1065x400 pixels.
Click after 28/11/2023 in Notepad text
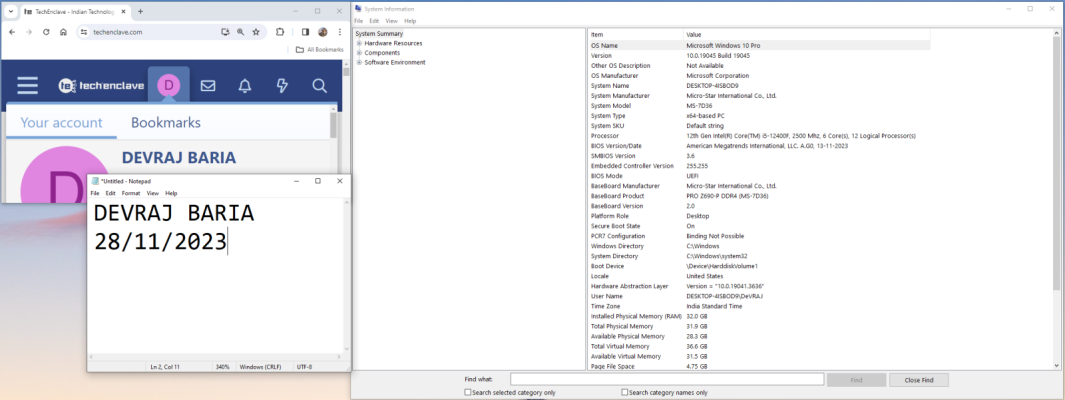228,241
